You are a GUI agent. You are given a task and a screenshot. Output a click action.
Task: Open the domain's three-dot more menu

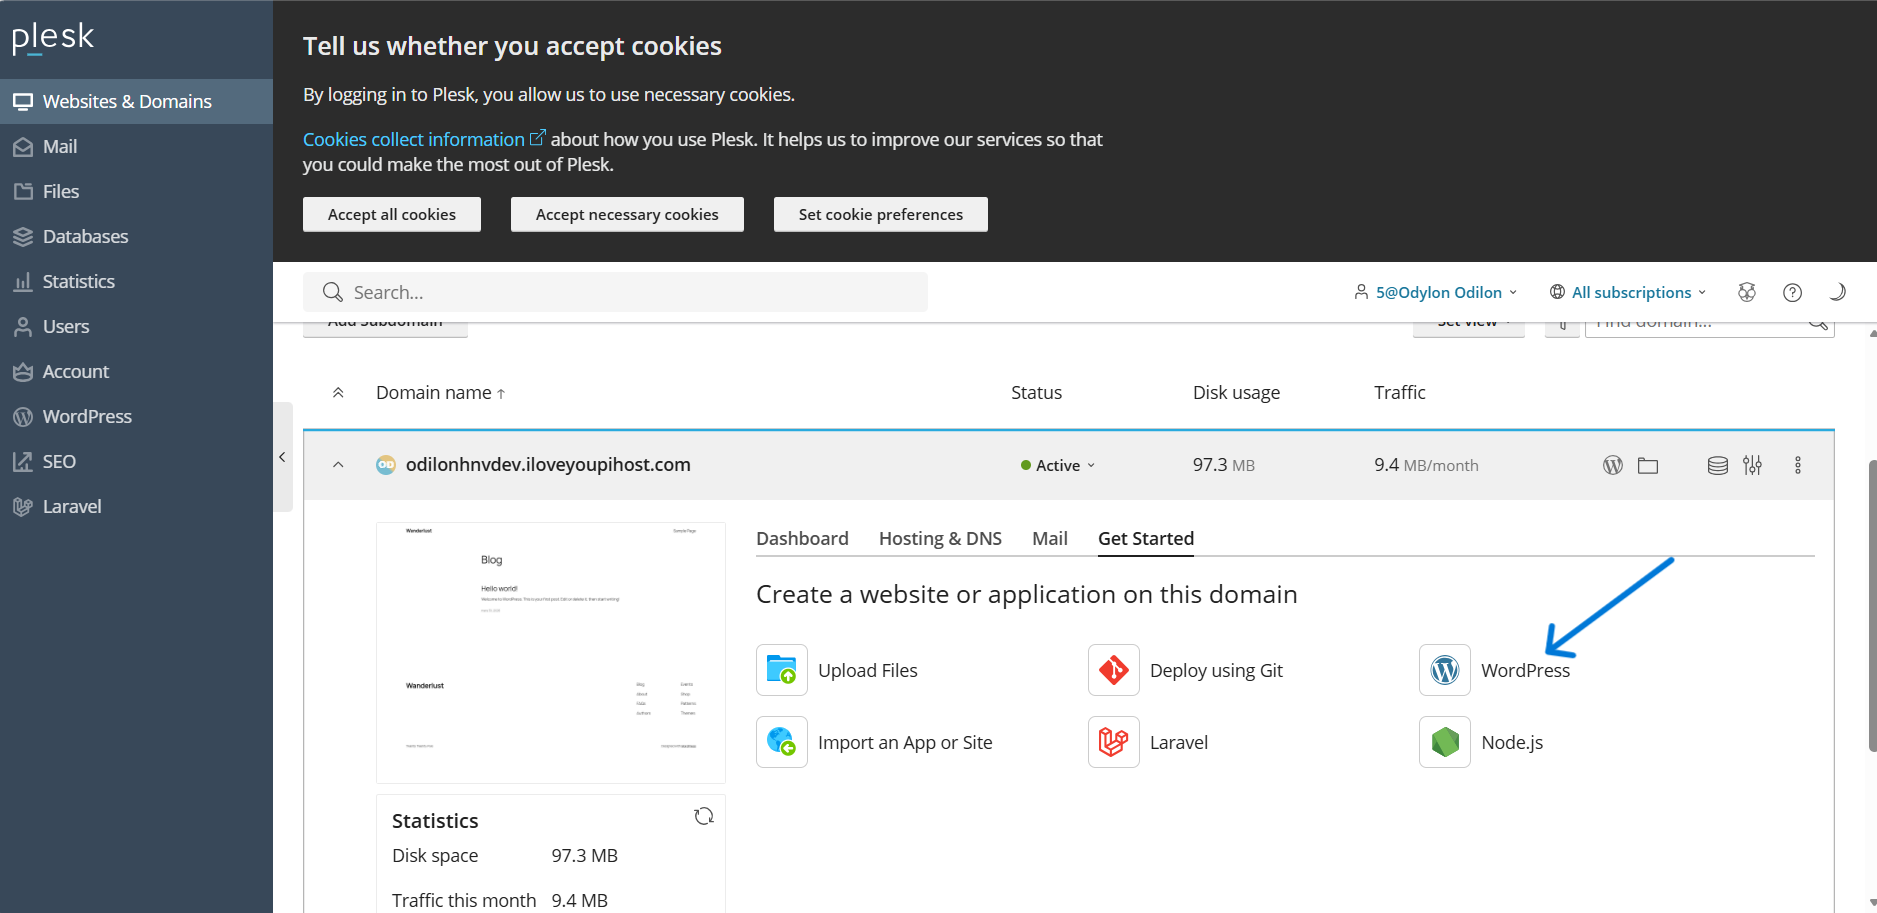point(1797,465)
